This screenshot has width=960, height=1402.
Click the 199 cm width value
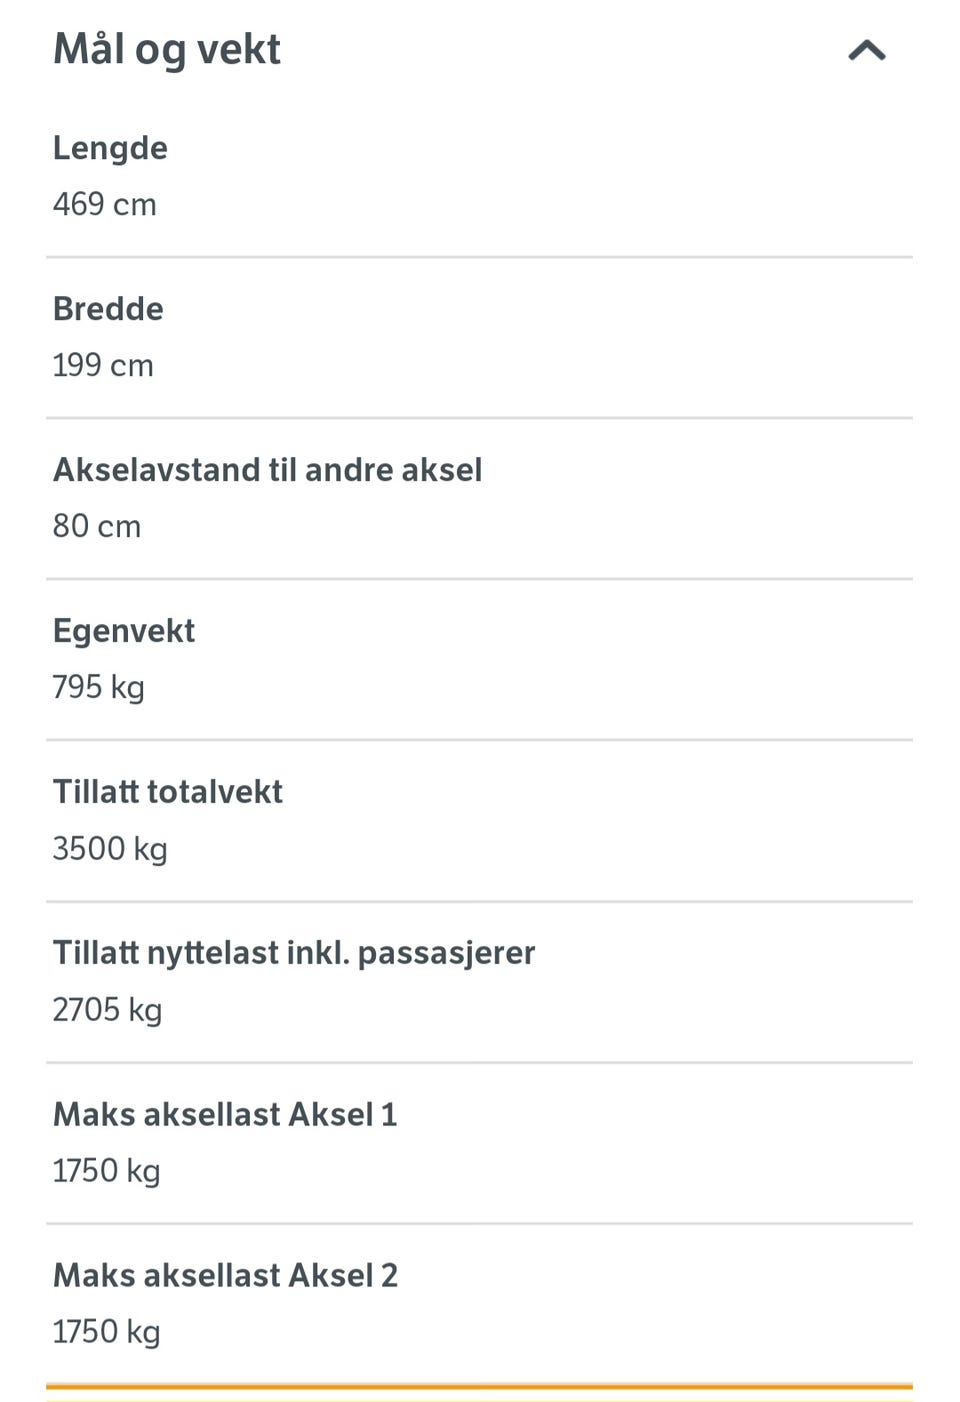coord(103,365)
